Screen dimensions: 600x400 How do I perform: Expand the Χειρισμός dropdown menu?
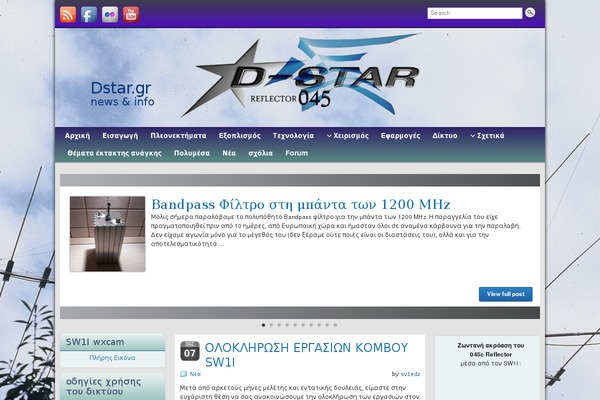tap(347, 136)
